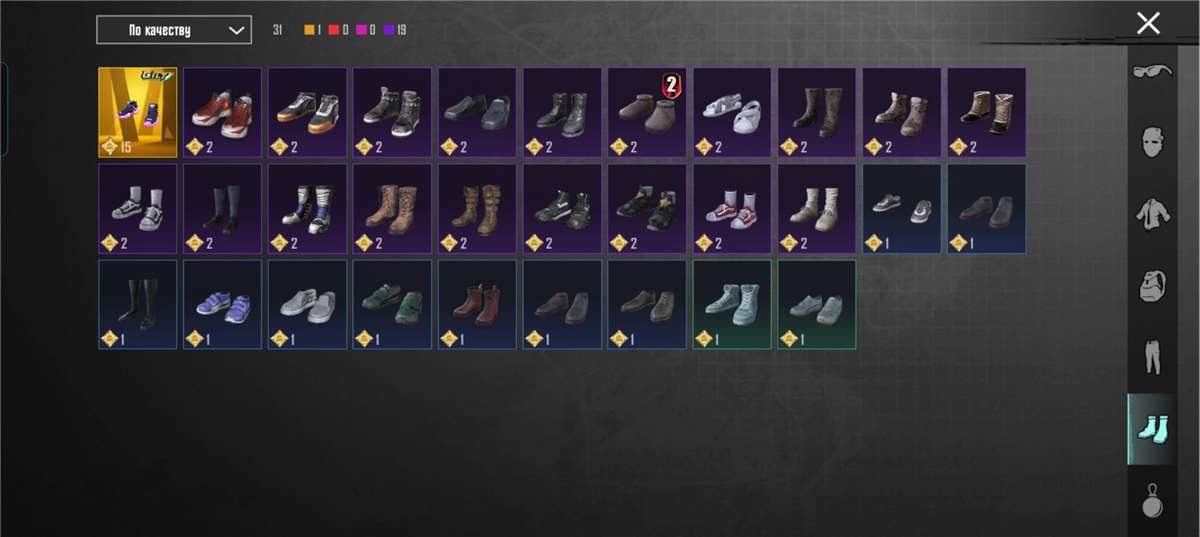Select the dark green loafers item

tap(392, 305)
